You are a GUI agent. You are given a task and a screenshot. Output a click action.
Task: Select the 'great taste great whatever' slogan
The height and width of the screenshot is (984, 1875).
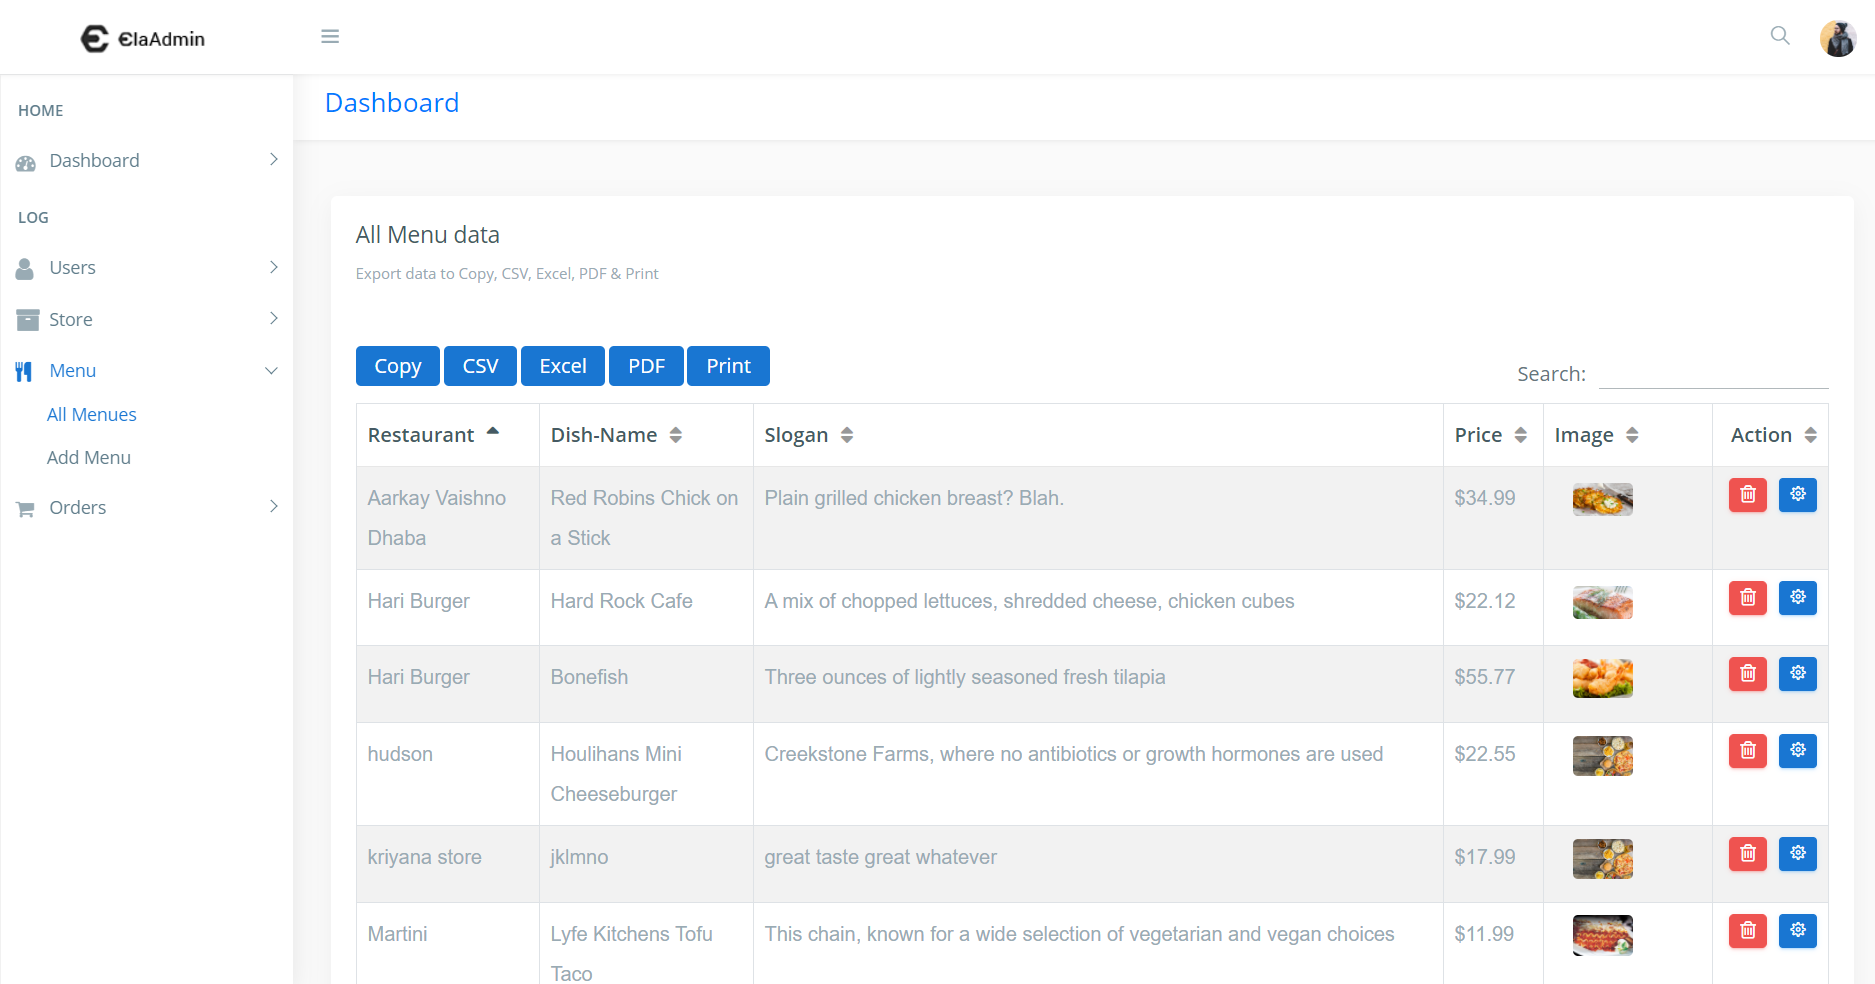(880, 857)
